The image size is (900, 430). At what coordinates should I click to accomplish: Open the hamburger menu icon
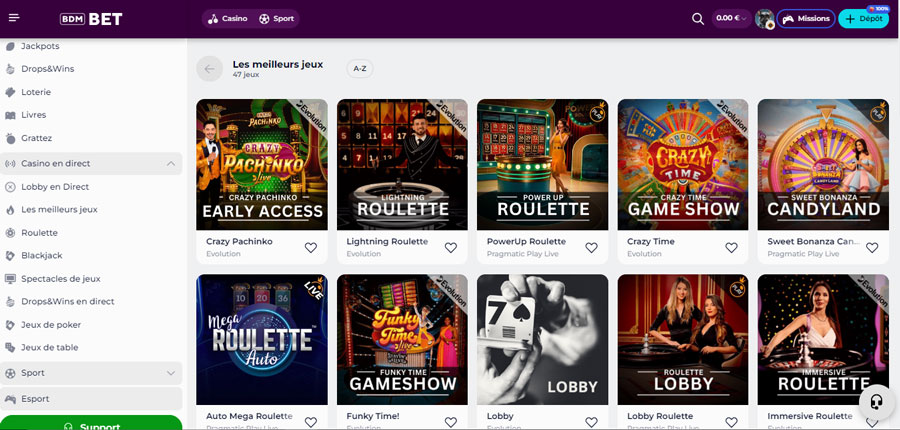pyautogui.click(x=14, y=18)
